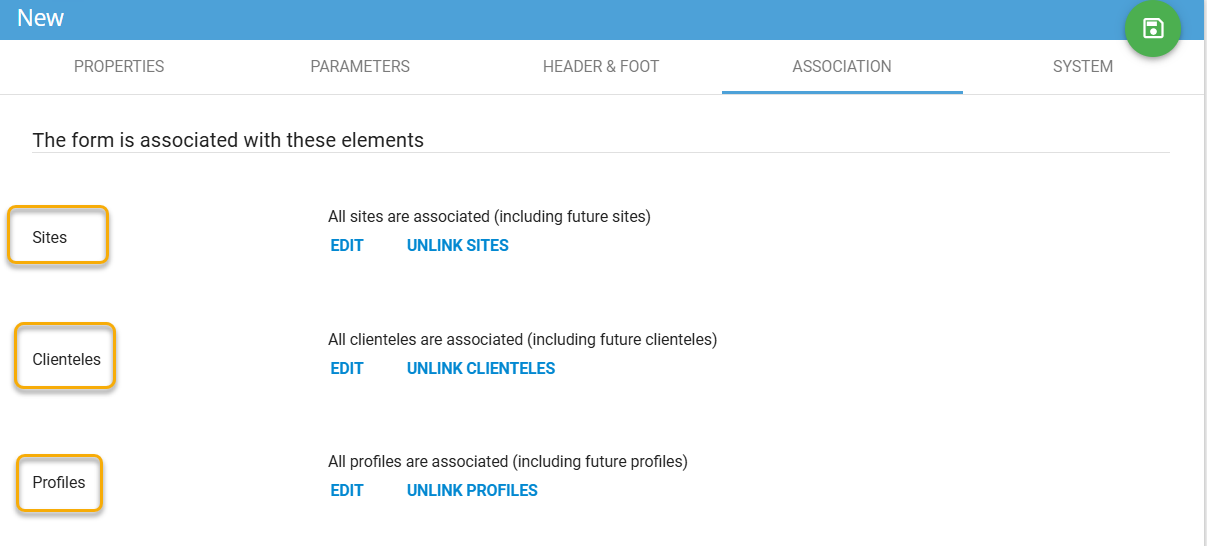The width and height of the screenshot is (1207, 546).
Task: Click the highlighted Clienteles label
Action: (x=66, y=359)
